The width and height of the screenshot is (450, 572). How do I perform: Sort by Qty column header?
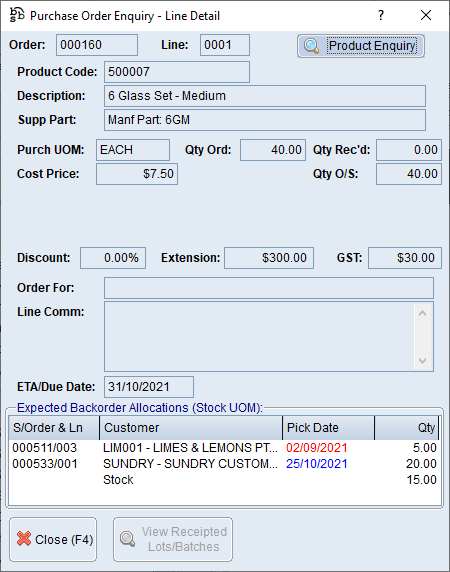[407, 428]
